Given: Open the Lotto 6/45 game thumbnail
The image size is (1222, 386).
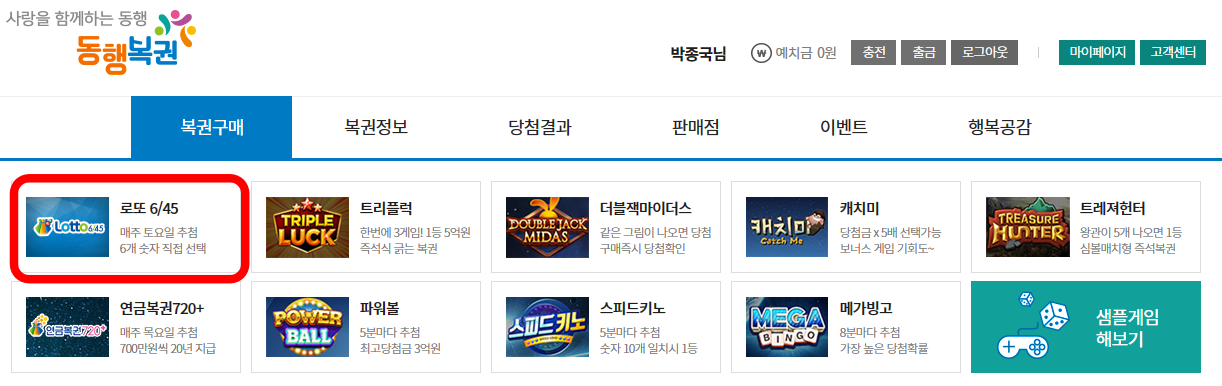Looking at the screenshot, I should click(x=68, y=227).
